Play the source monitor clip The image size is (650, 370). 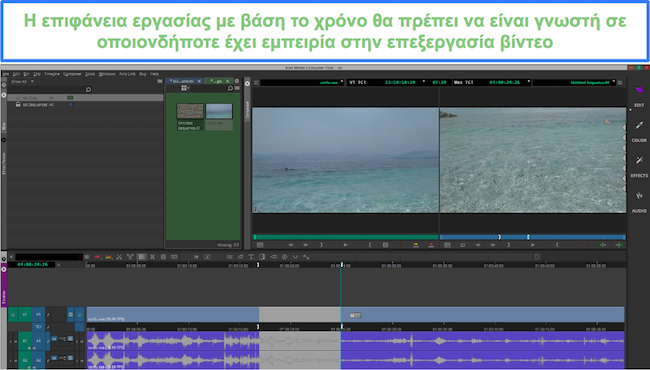(x=345, y=245)
